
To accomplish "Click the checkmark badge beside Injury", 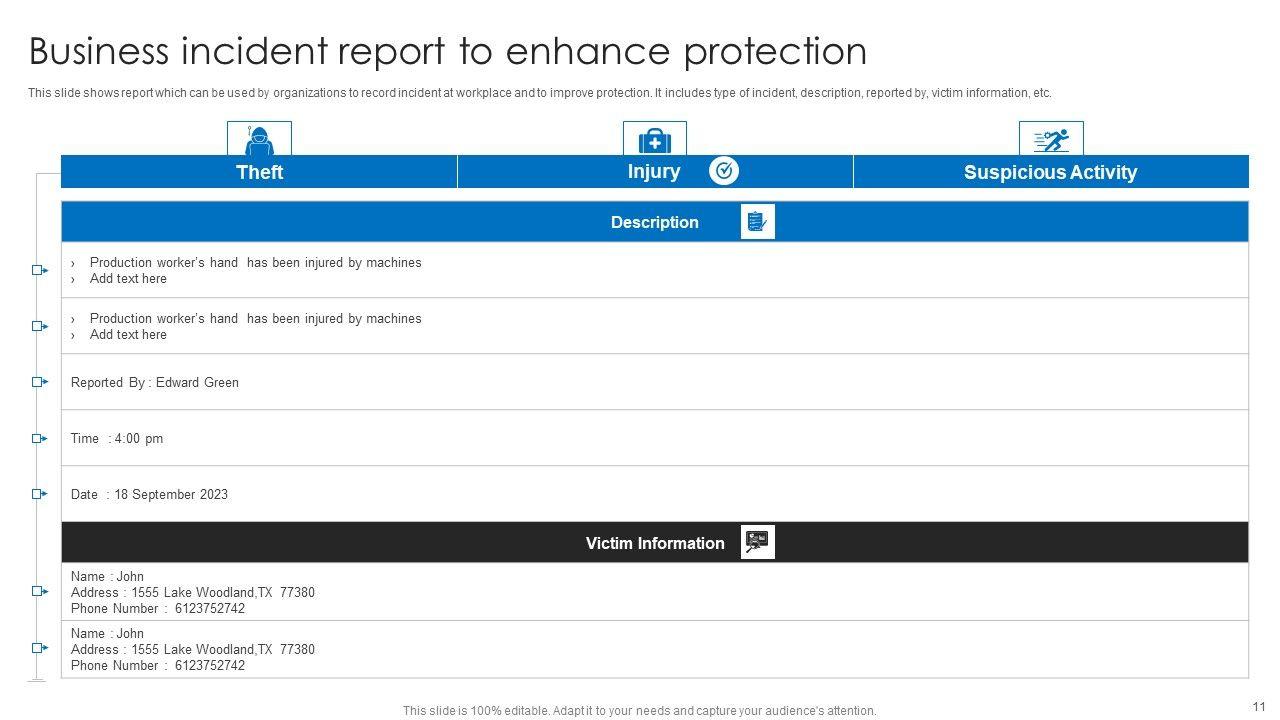I will tap(724, 171).
